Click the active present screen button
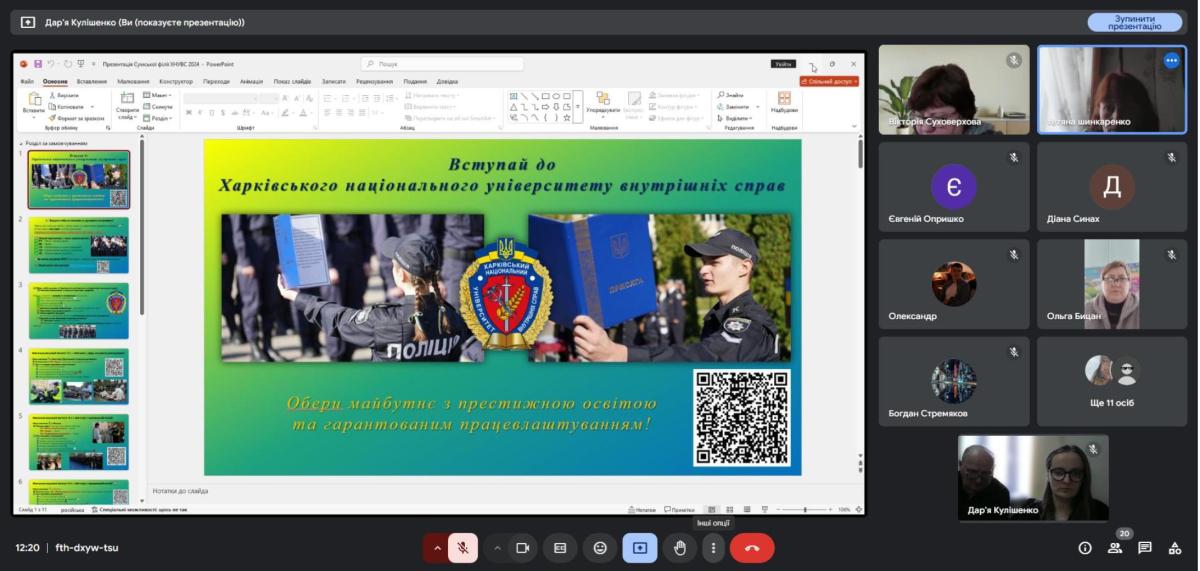 640,548
